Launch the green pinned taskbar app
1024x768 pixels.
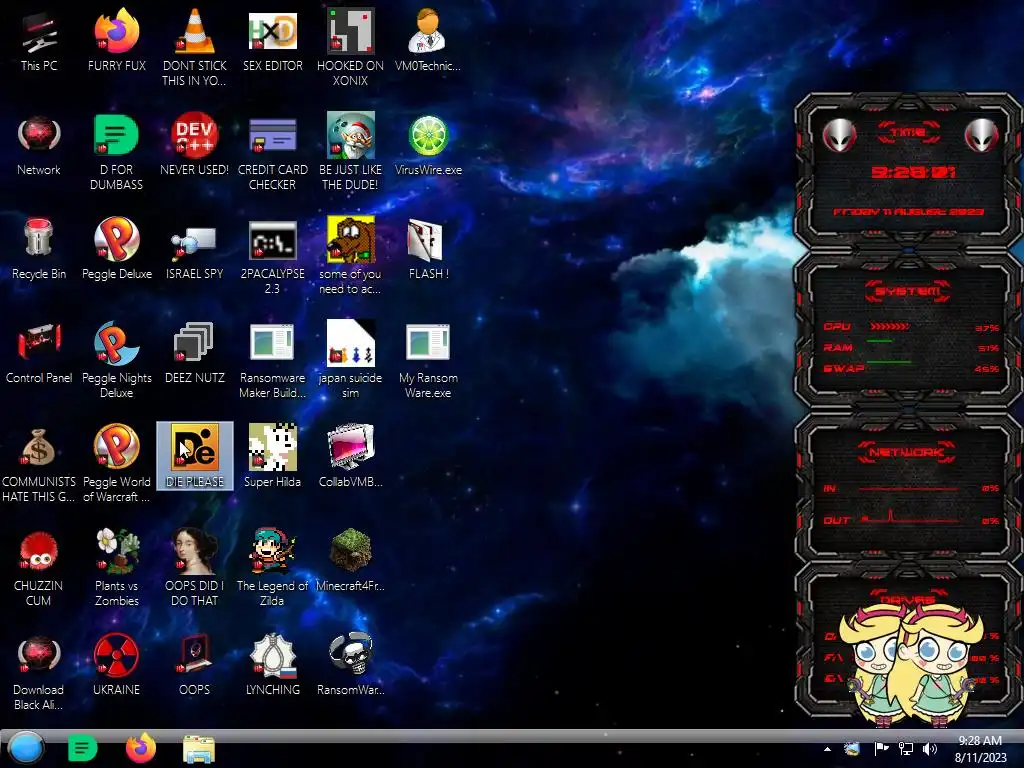click(82, 748)
